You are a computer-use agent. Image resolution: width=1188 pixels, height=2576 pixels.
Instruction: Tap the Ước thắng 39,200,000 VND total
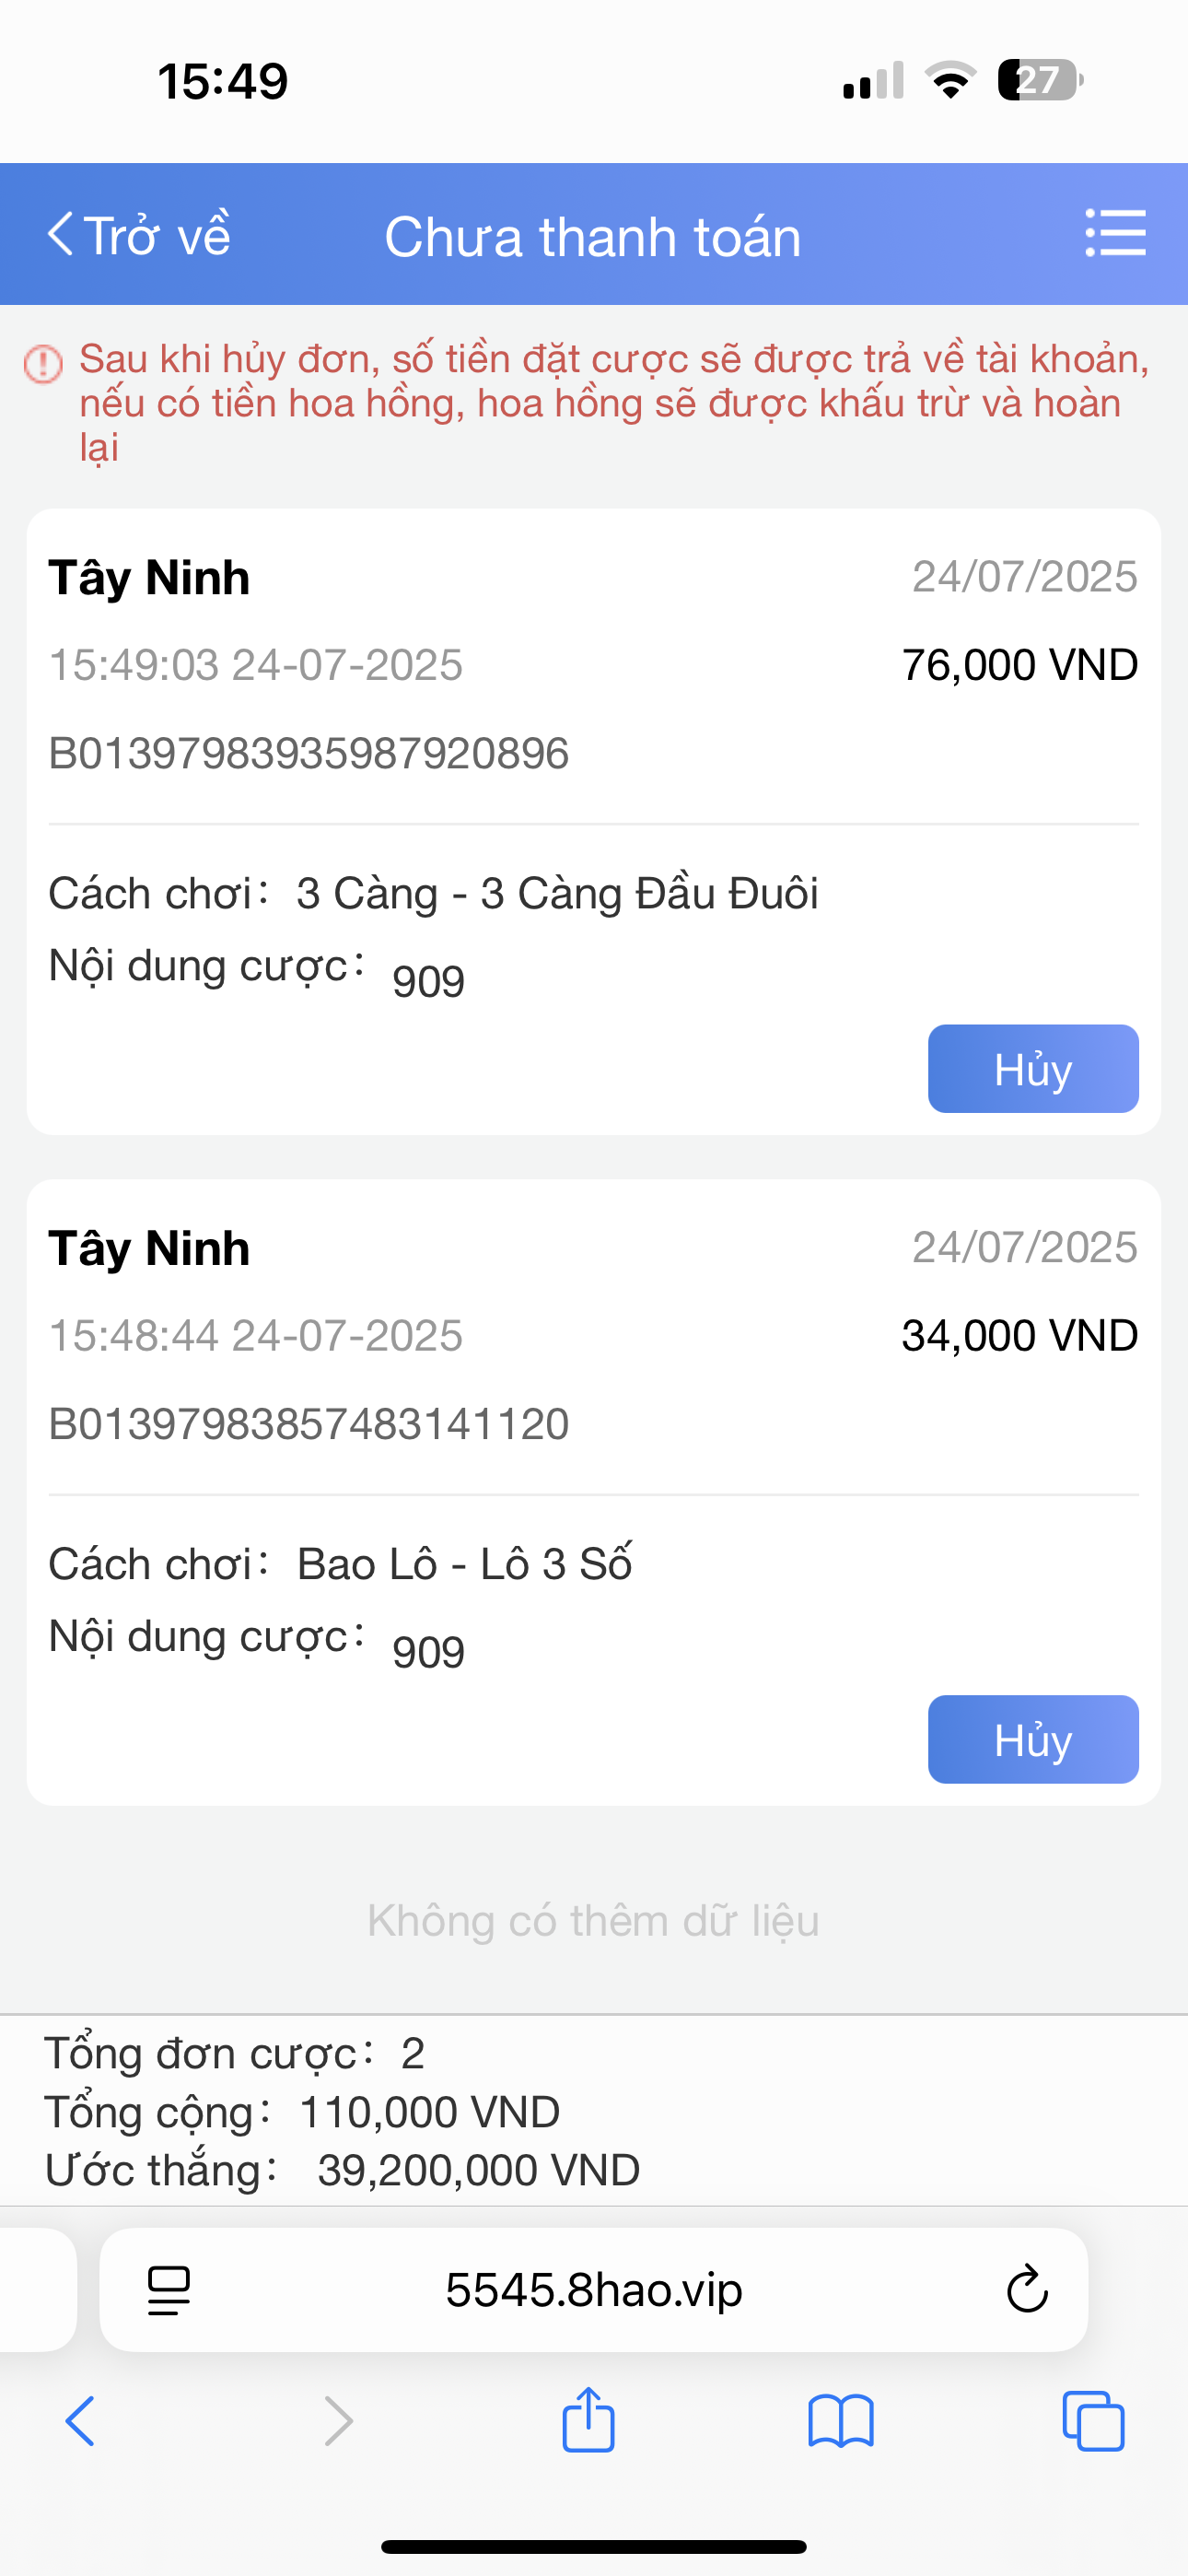(x=343, y=2171)
